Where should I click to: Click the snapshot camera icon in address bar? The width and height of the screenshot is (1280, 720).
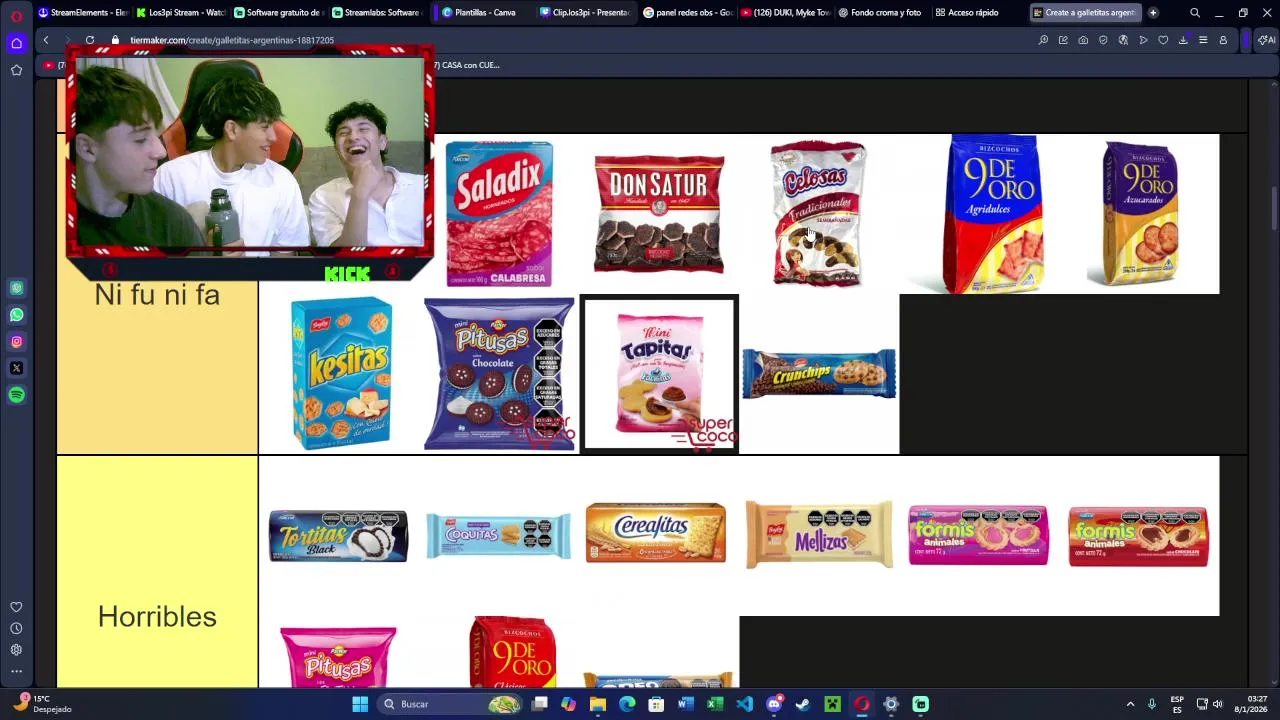click(x=1083, y=40)
